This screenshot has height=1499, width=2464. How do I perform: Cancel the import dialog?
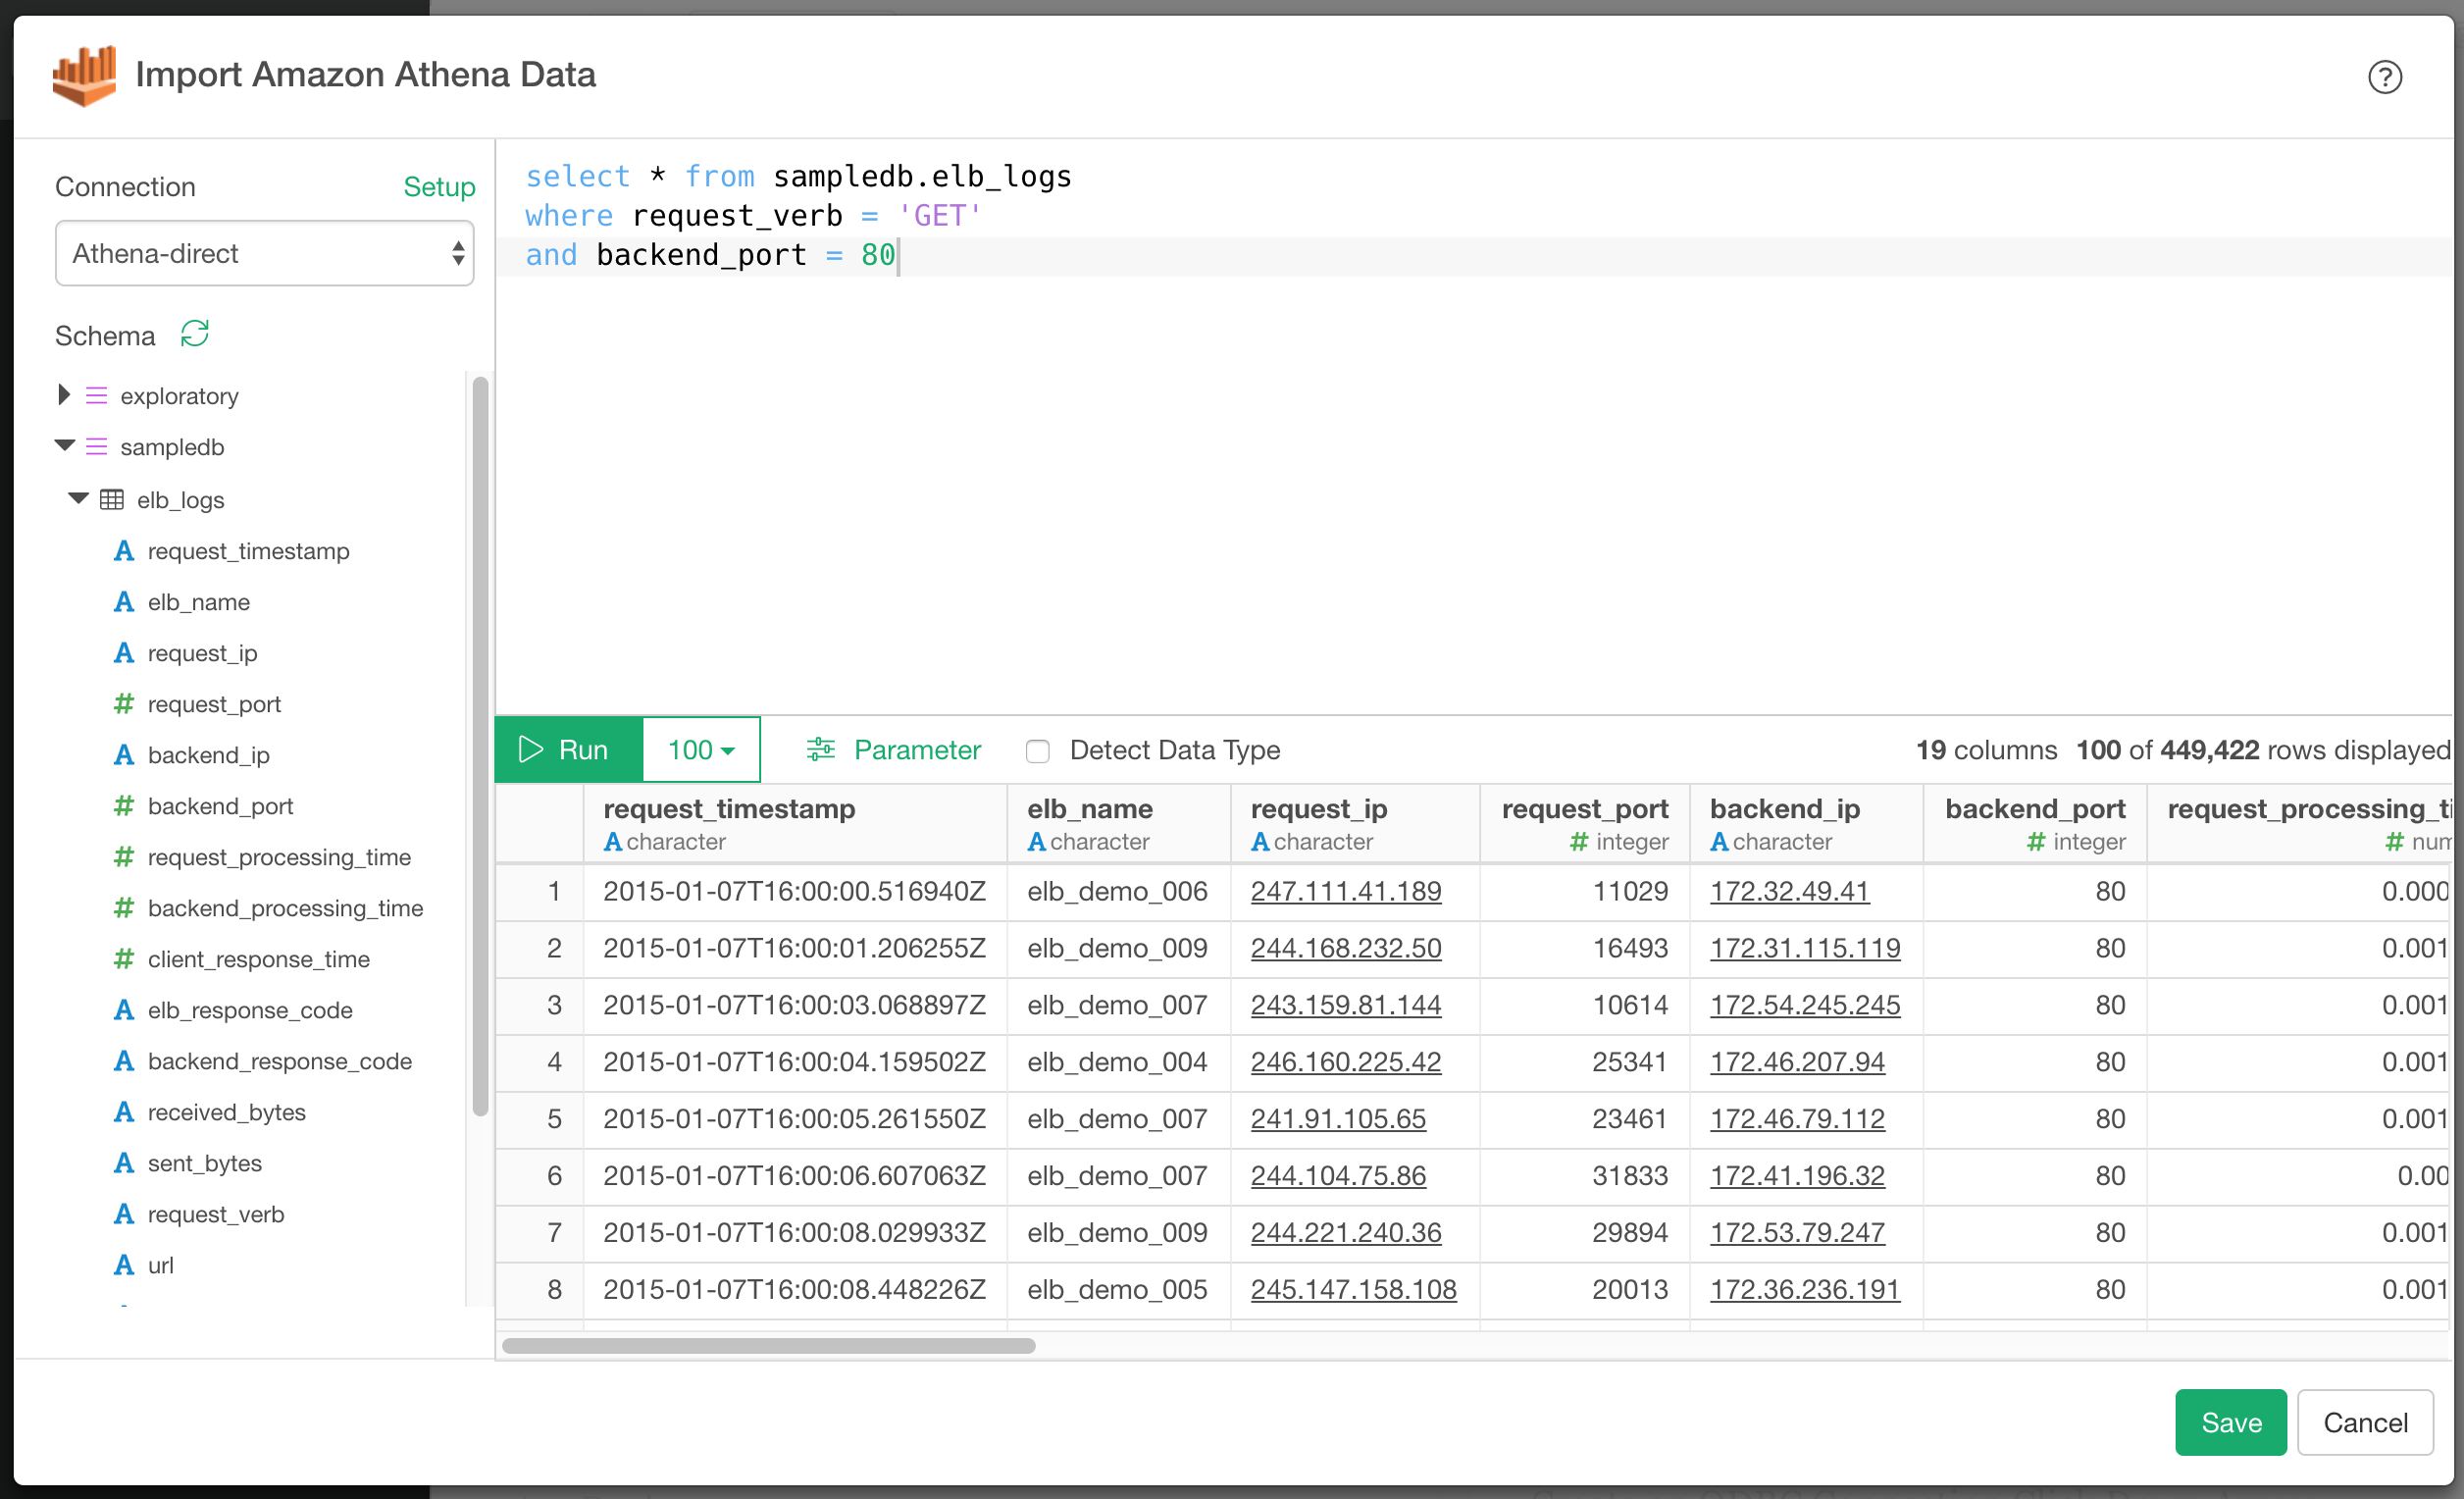click(x=2365, y=1422)
